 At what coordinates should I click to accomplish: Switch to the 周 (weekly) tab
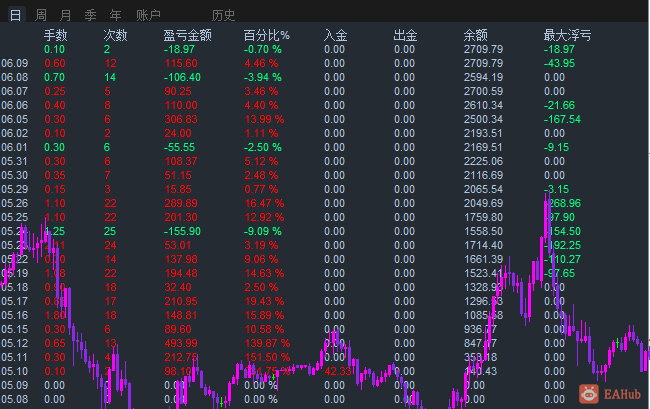(40, 15)
